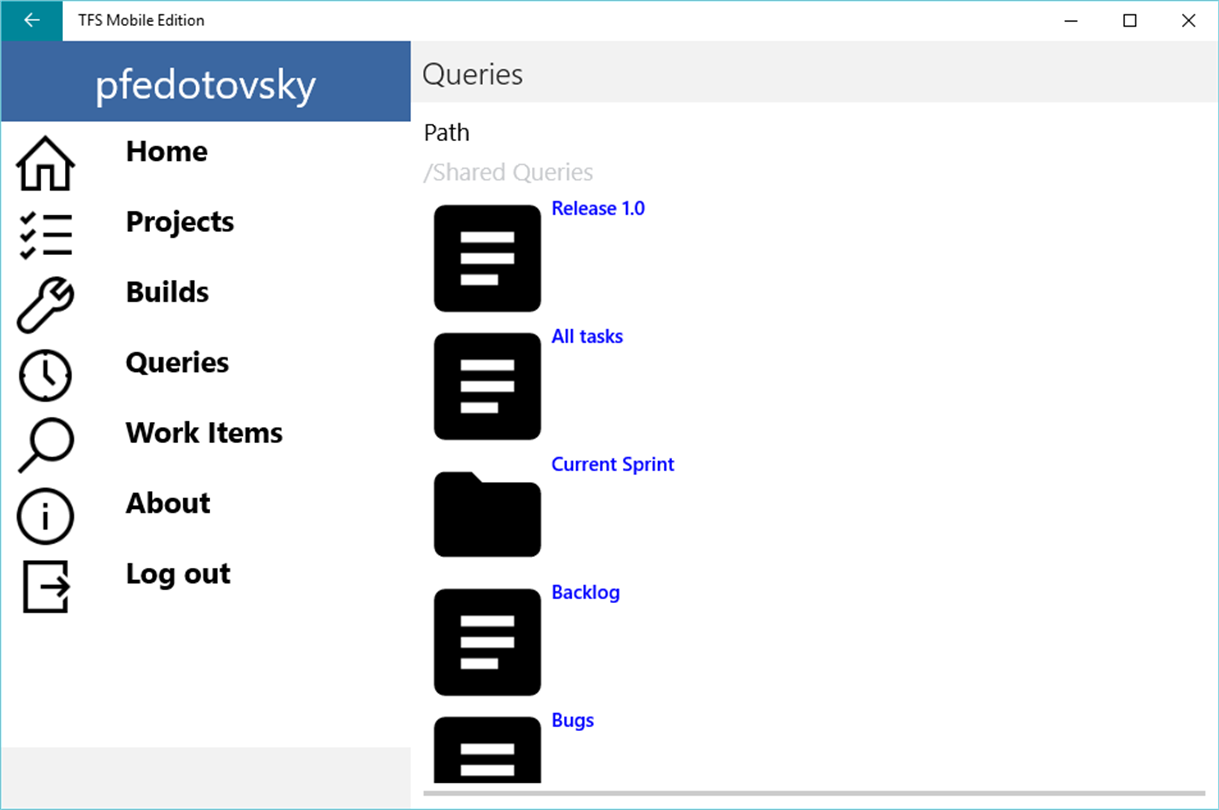Click the Path label
Viewport: 1219px width, 810px height.
(x=447, y=132)
